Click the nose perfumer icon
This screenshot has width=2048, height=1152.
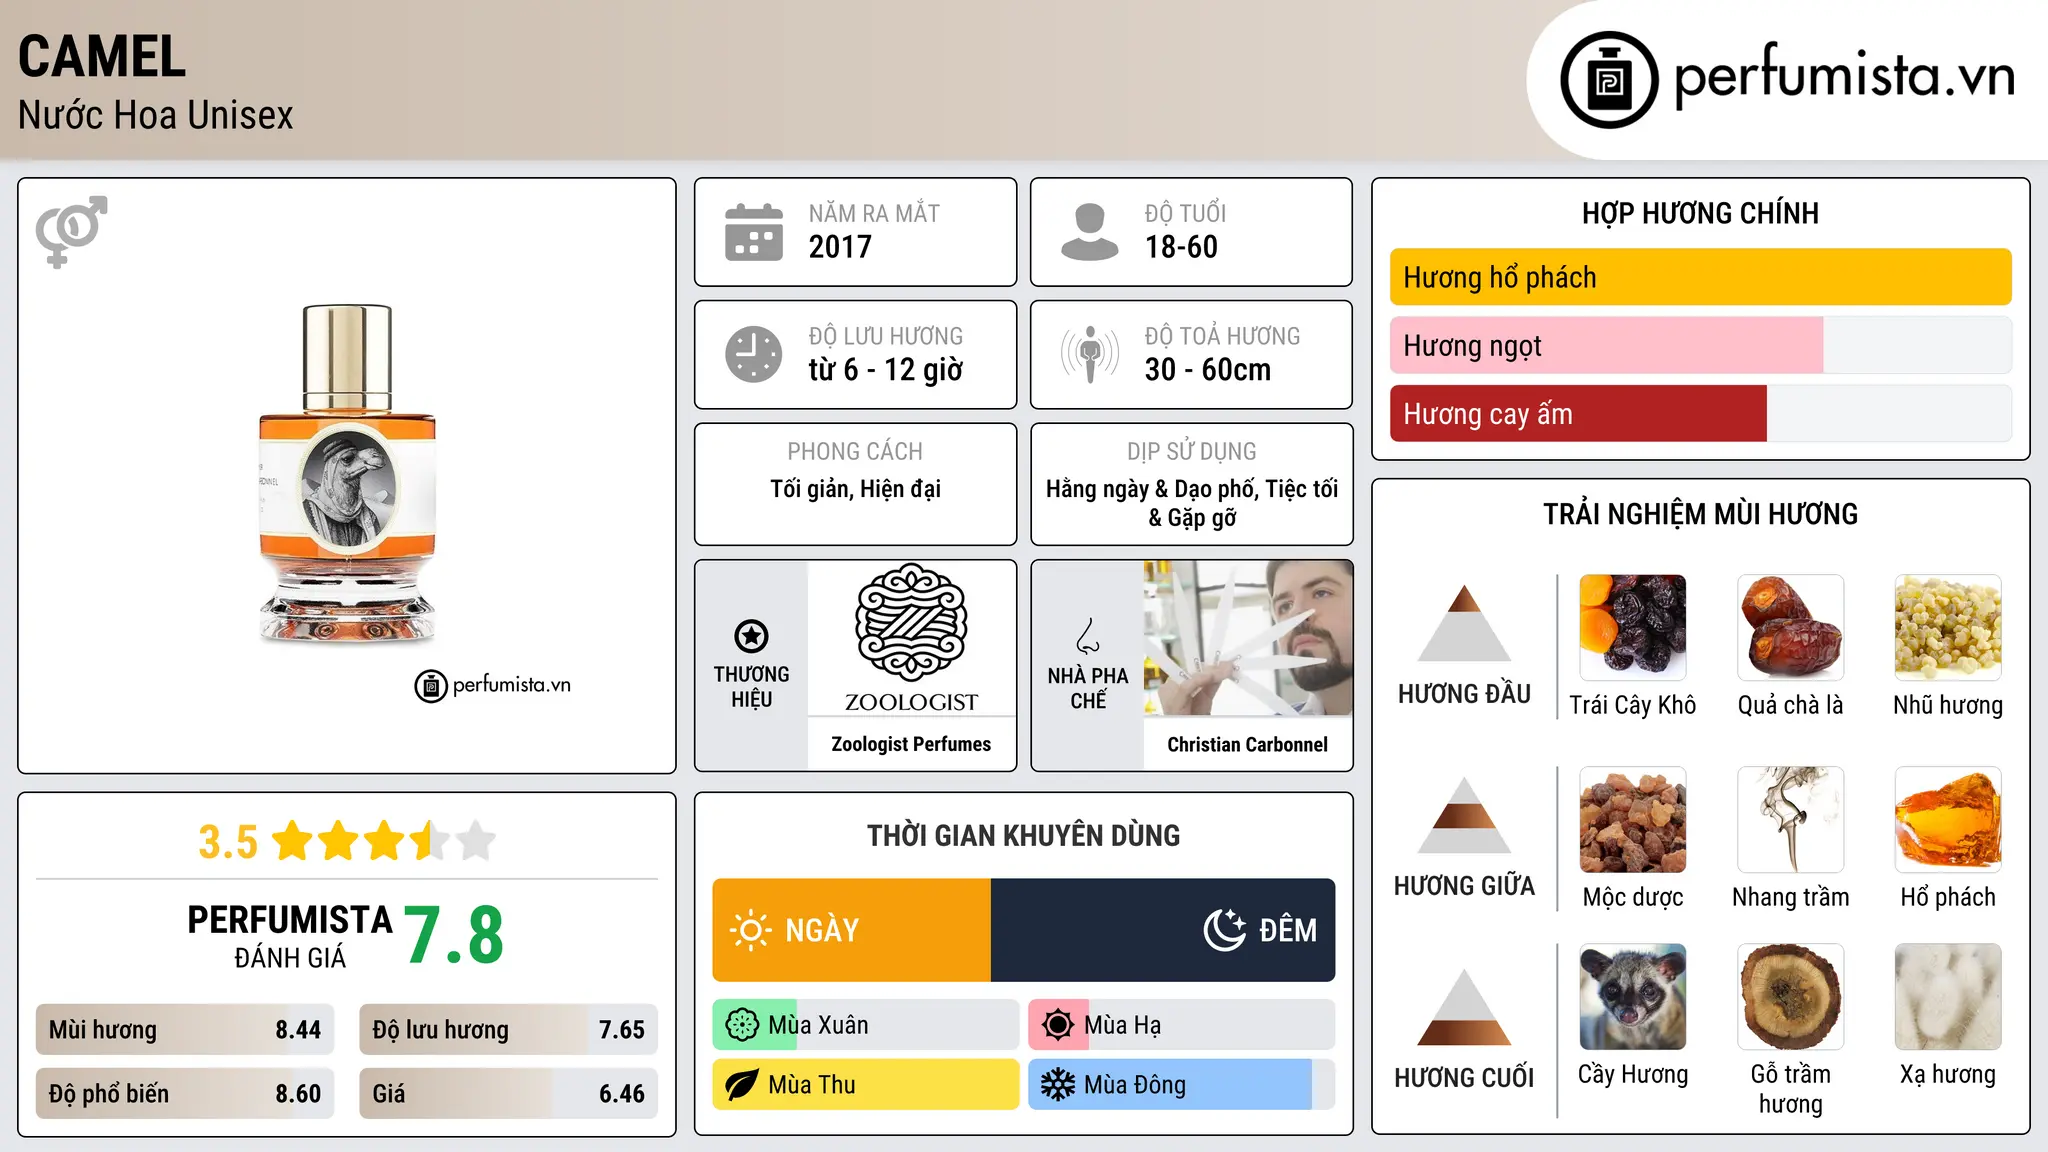pyautogui.click(x=1088, y=636)
